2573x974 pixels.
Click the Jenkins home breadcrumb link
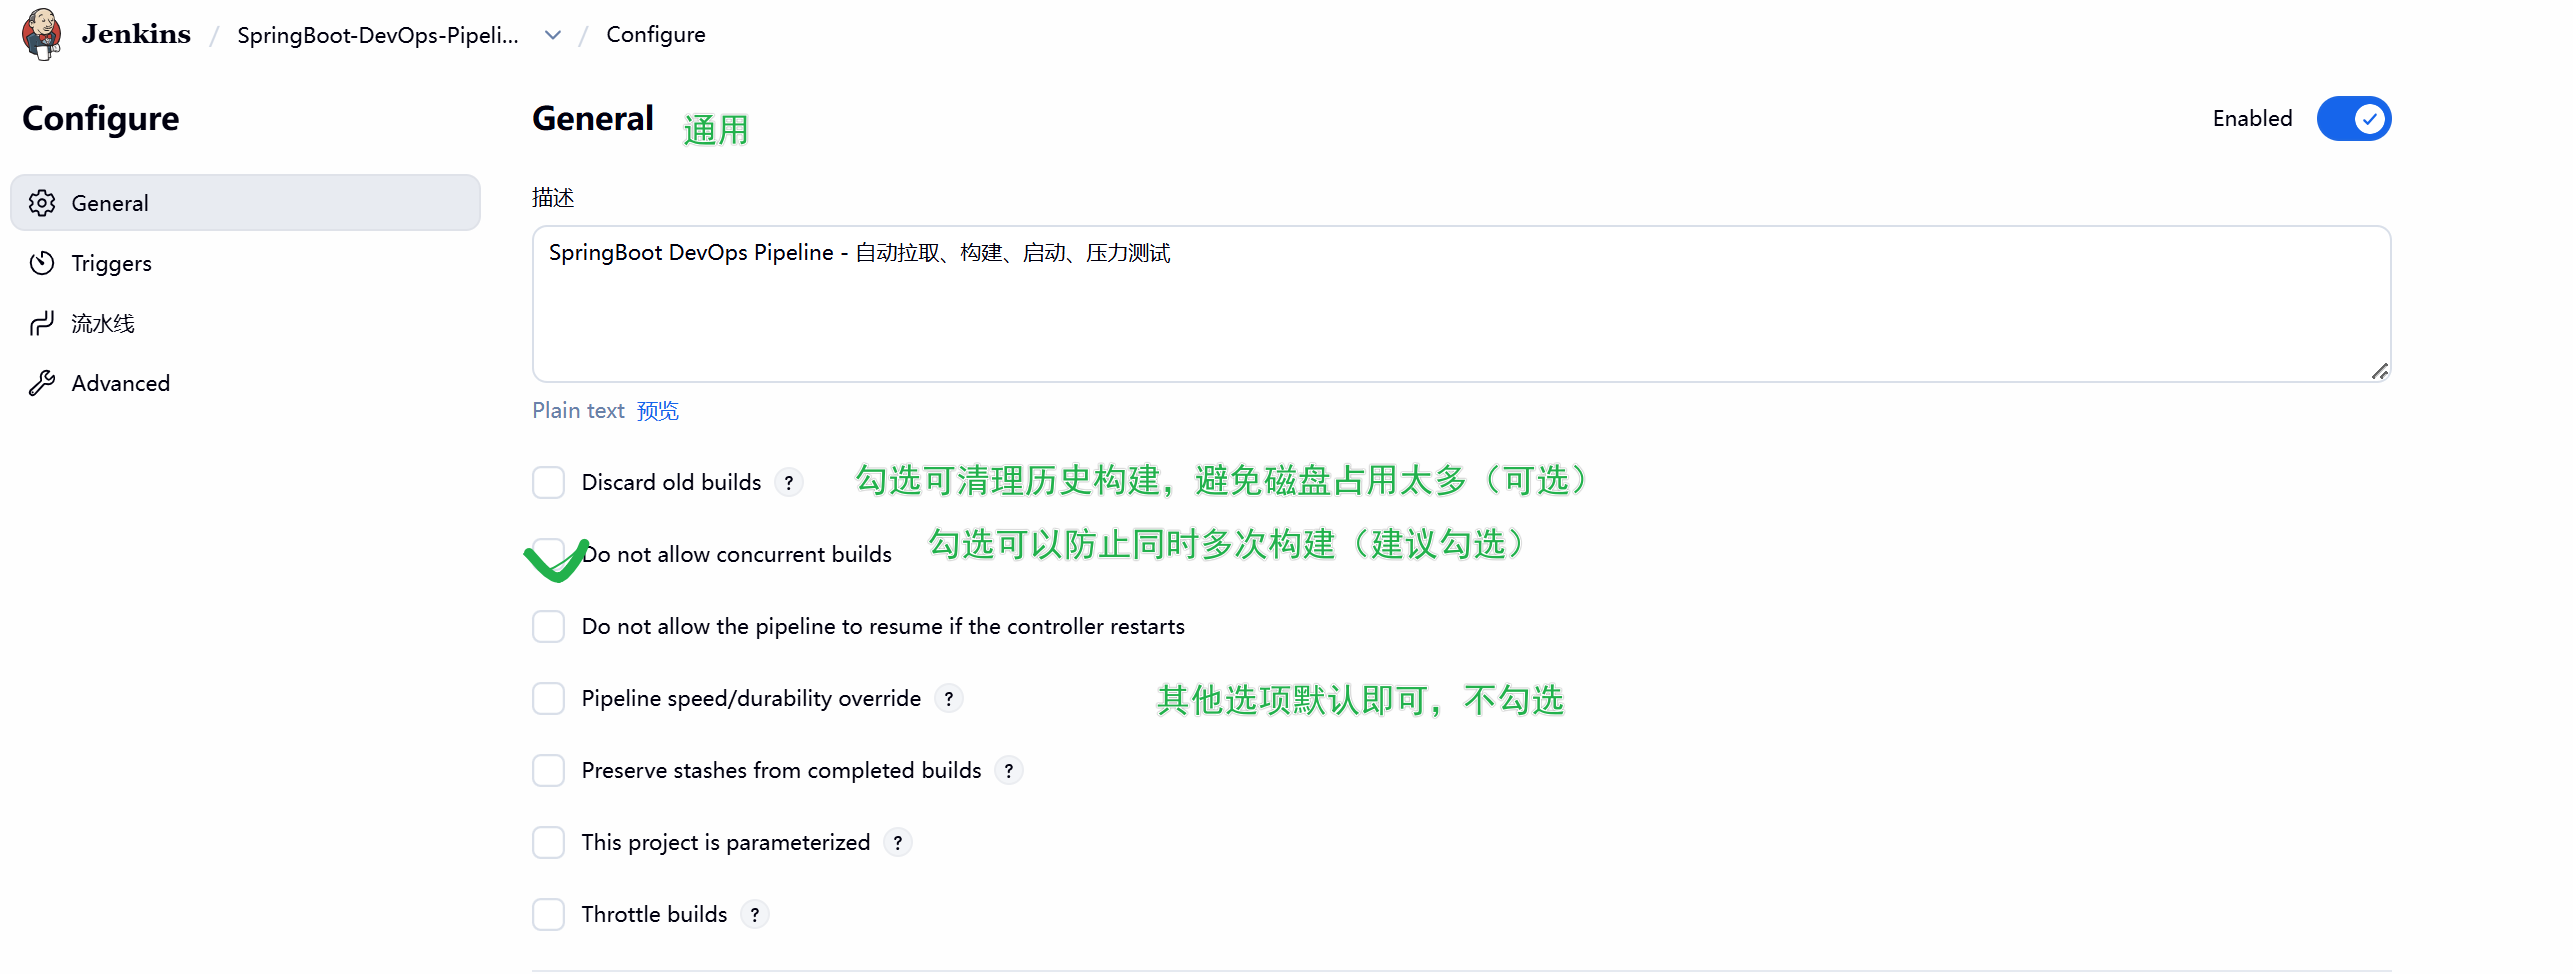136,34
